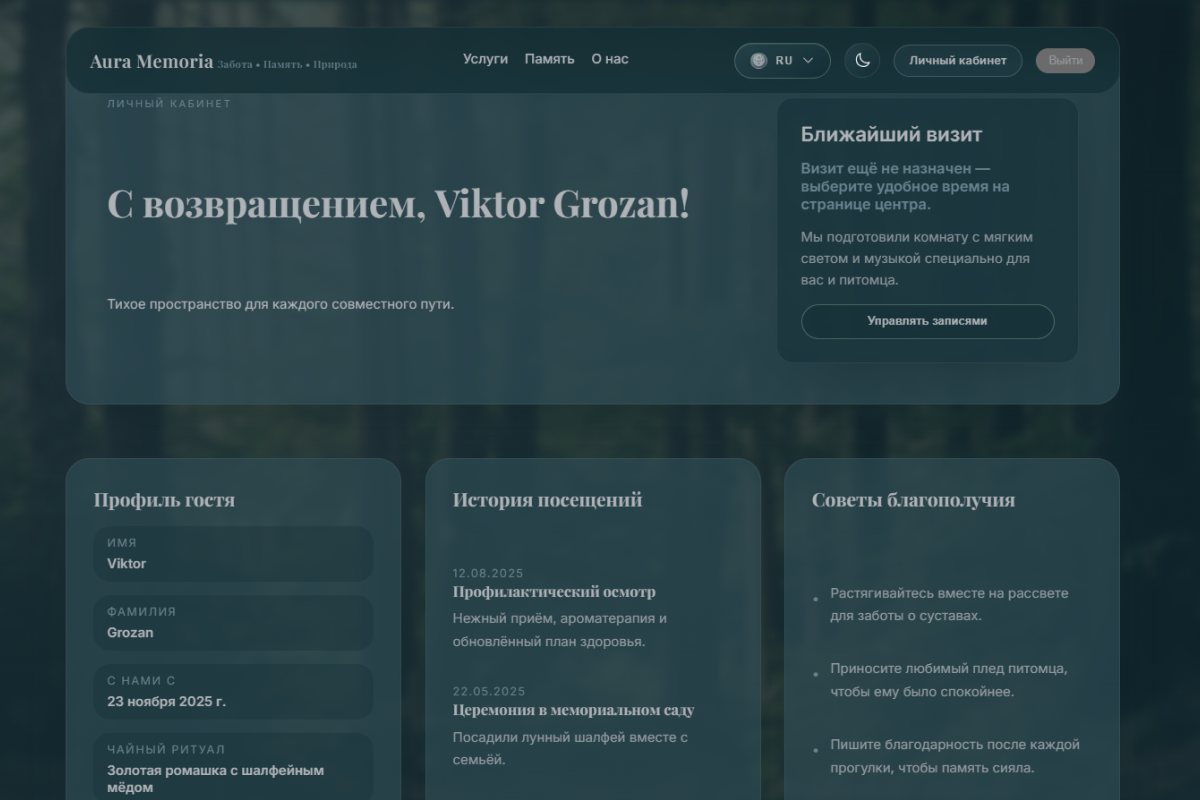1200x800 pixels.
Task: Click the tip about the pet's favorite blanket
Action: pos(948,680)
